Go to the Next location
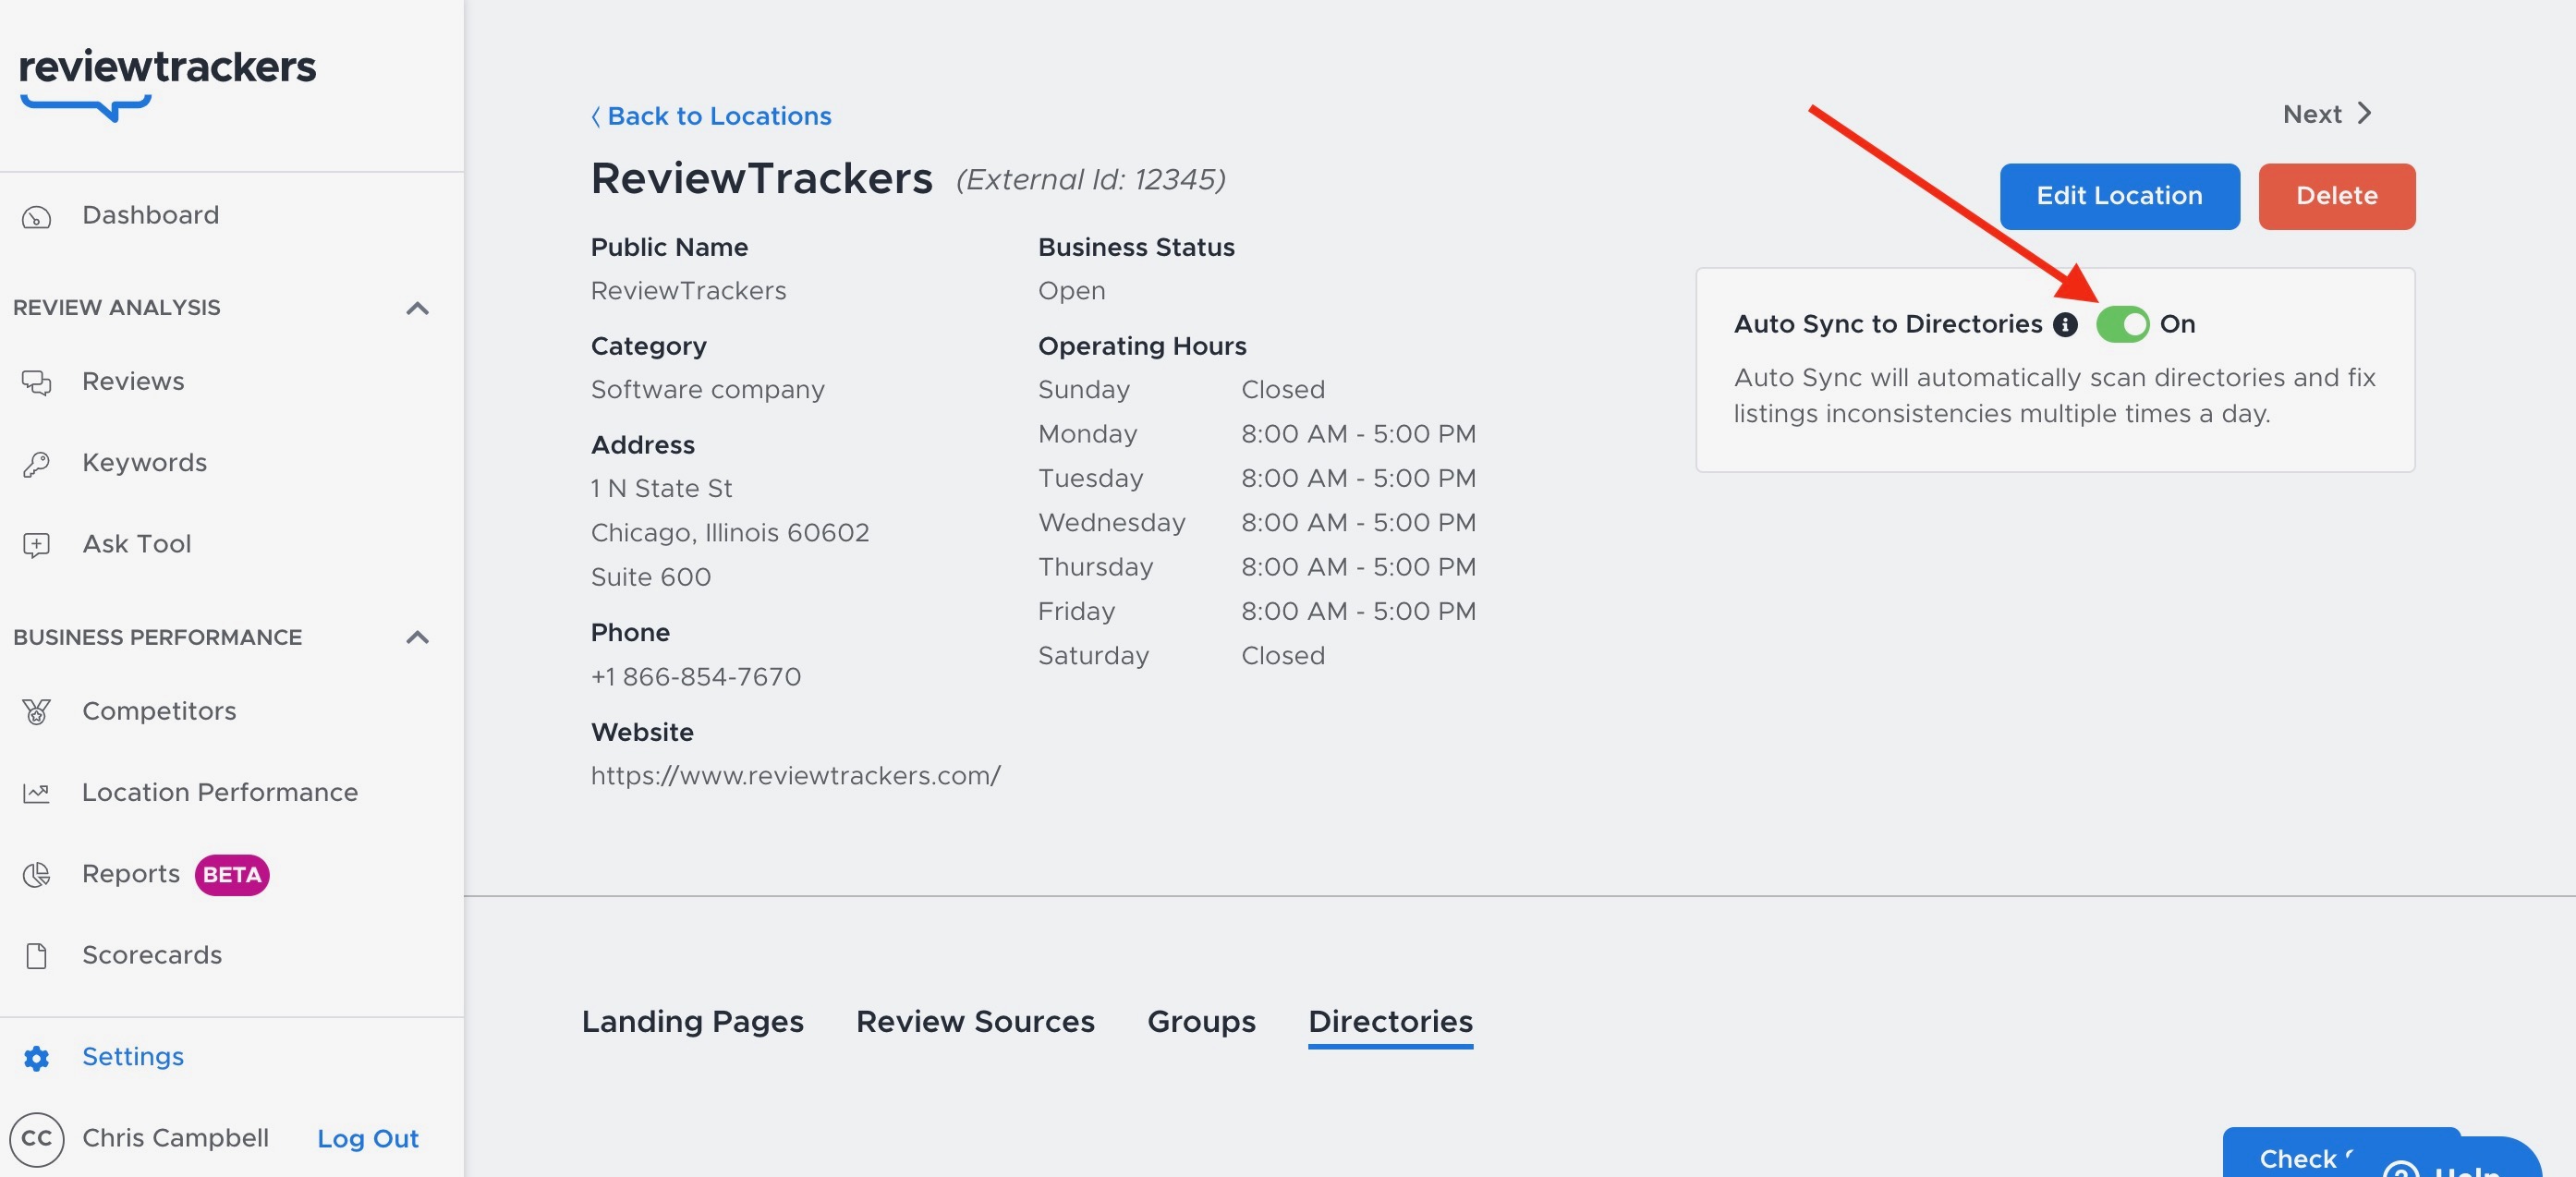This screenshot has width=2576, height=1177. click(2327, 114)
